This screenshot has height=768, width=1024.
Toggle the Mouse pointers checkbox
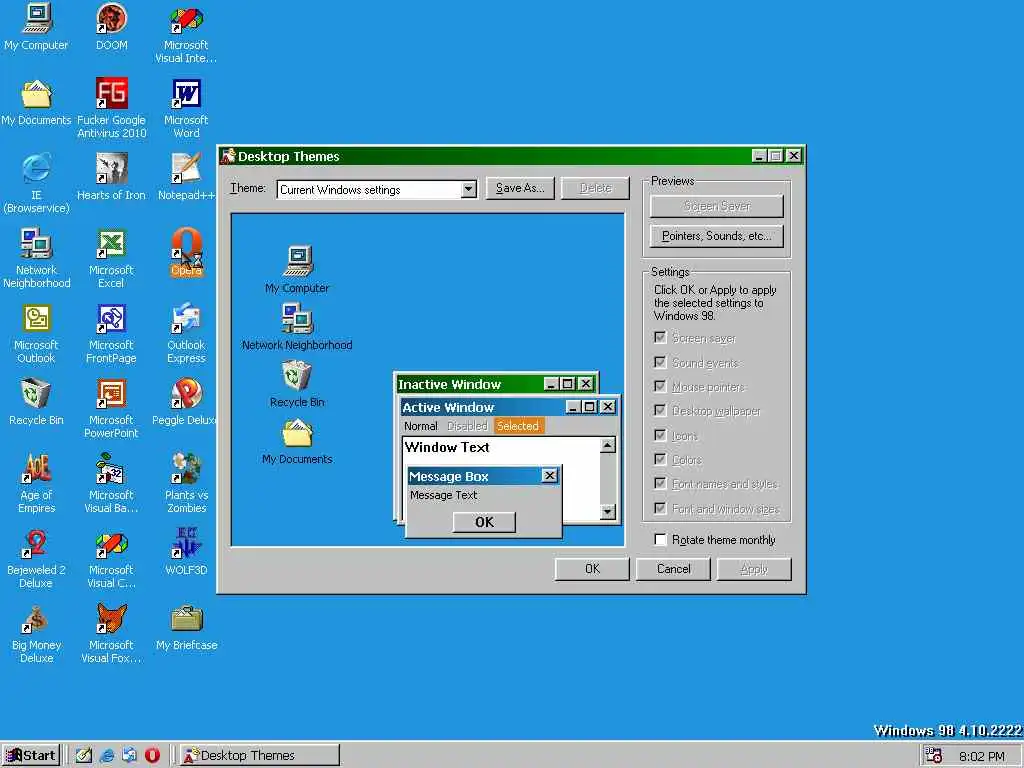click(660, 387)
